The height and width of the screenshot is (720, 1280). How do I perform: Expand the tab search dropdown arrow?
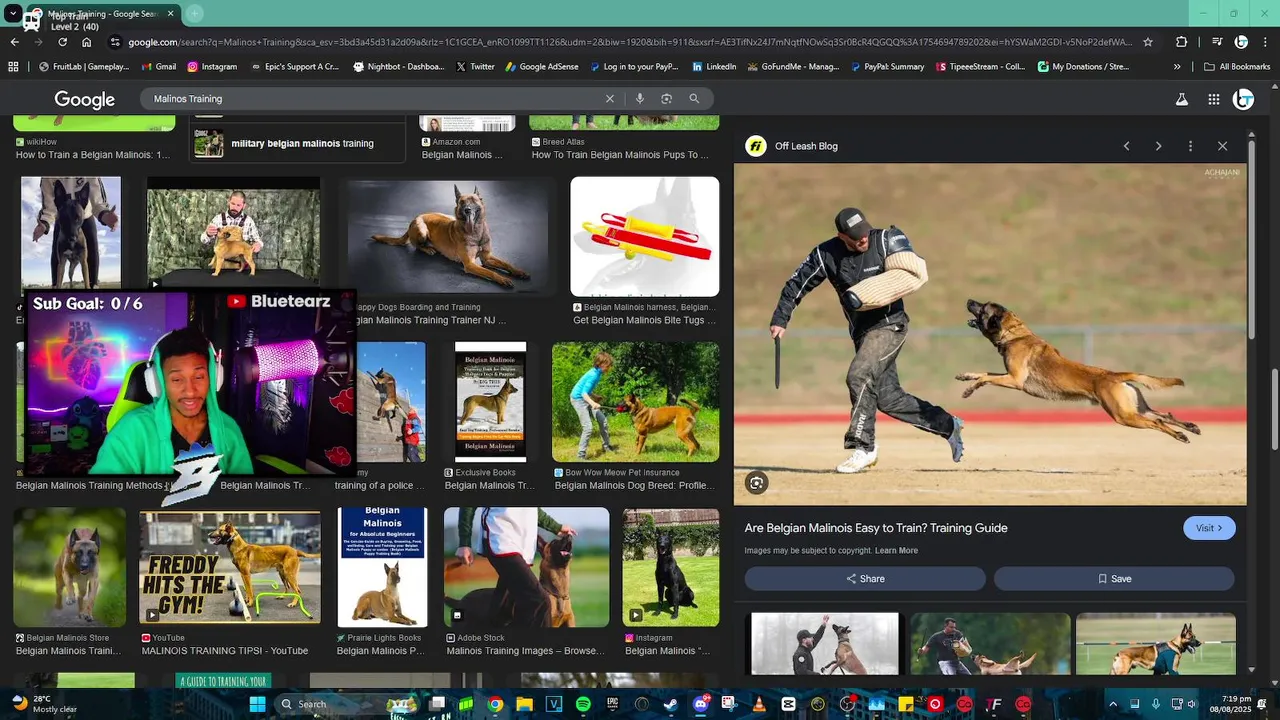tap(13, 14)
